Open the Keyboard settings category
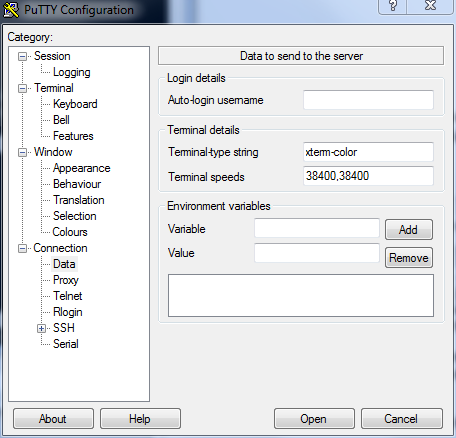 [x=75, y=104]
